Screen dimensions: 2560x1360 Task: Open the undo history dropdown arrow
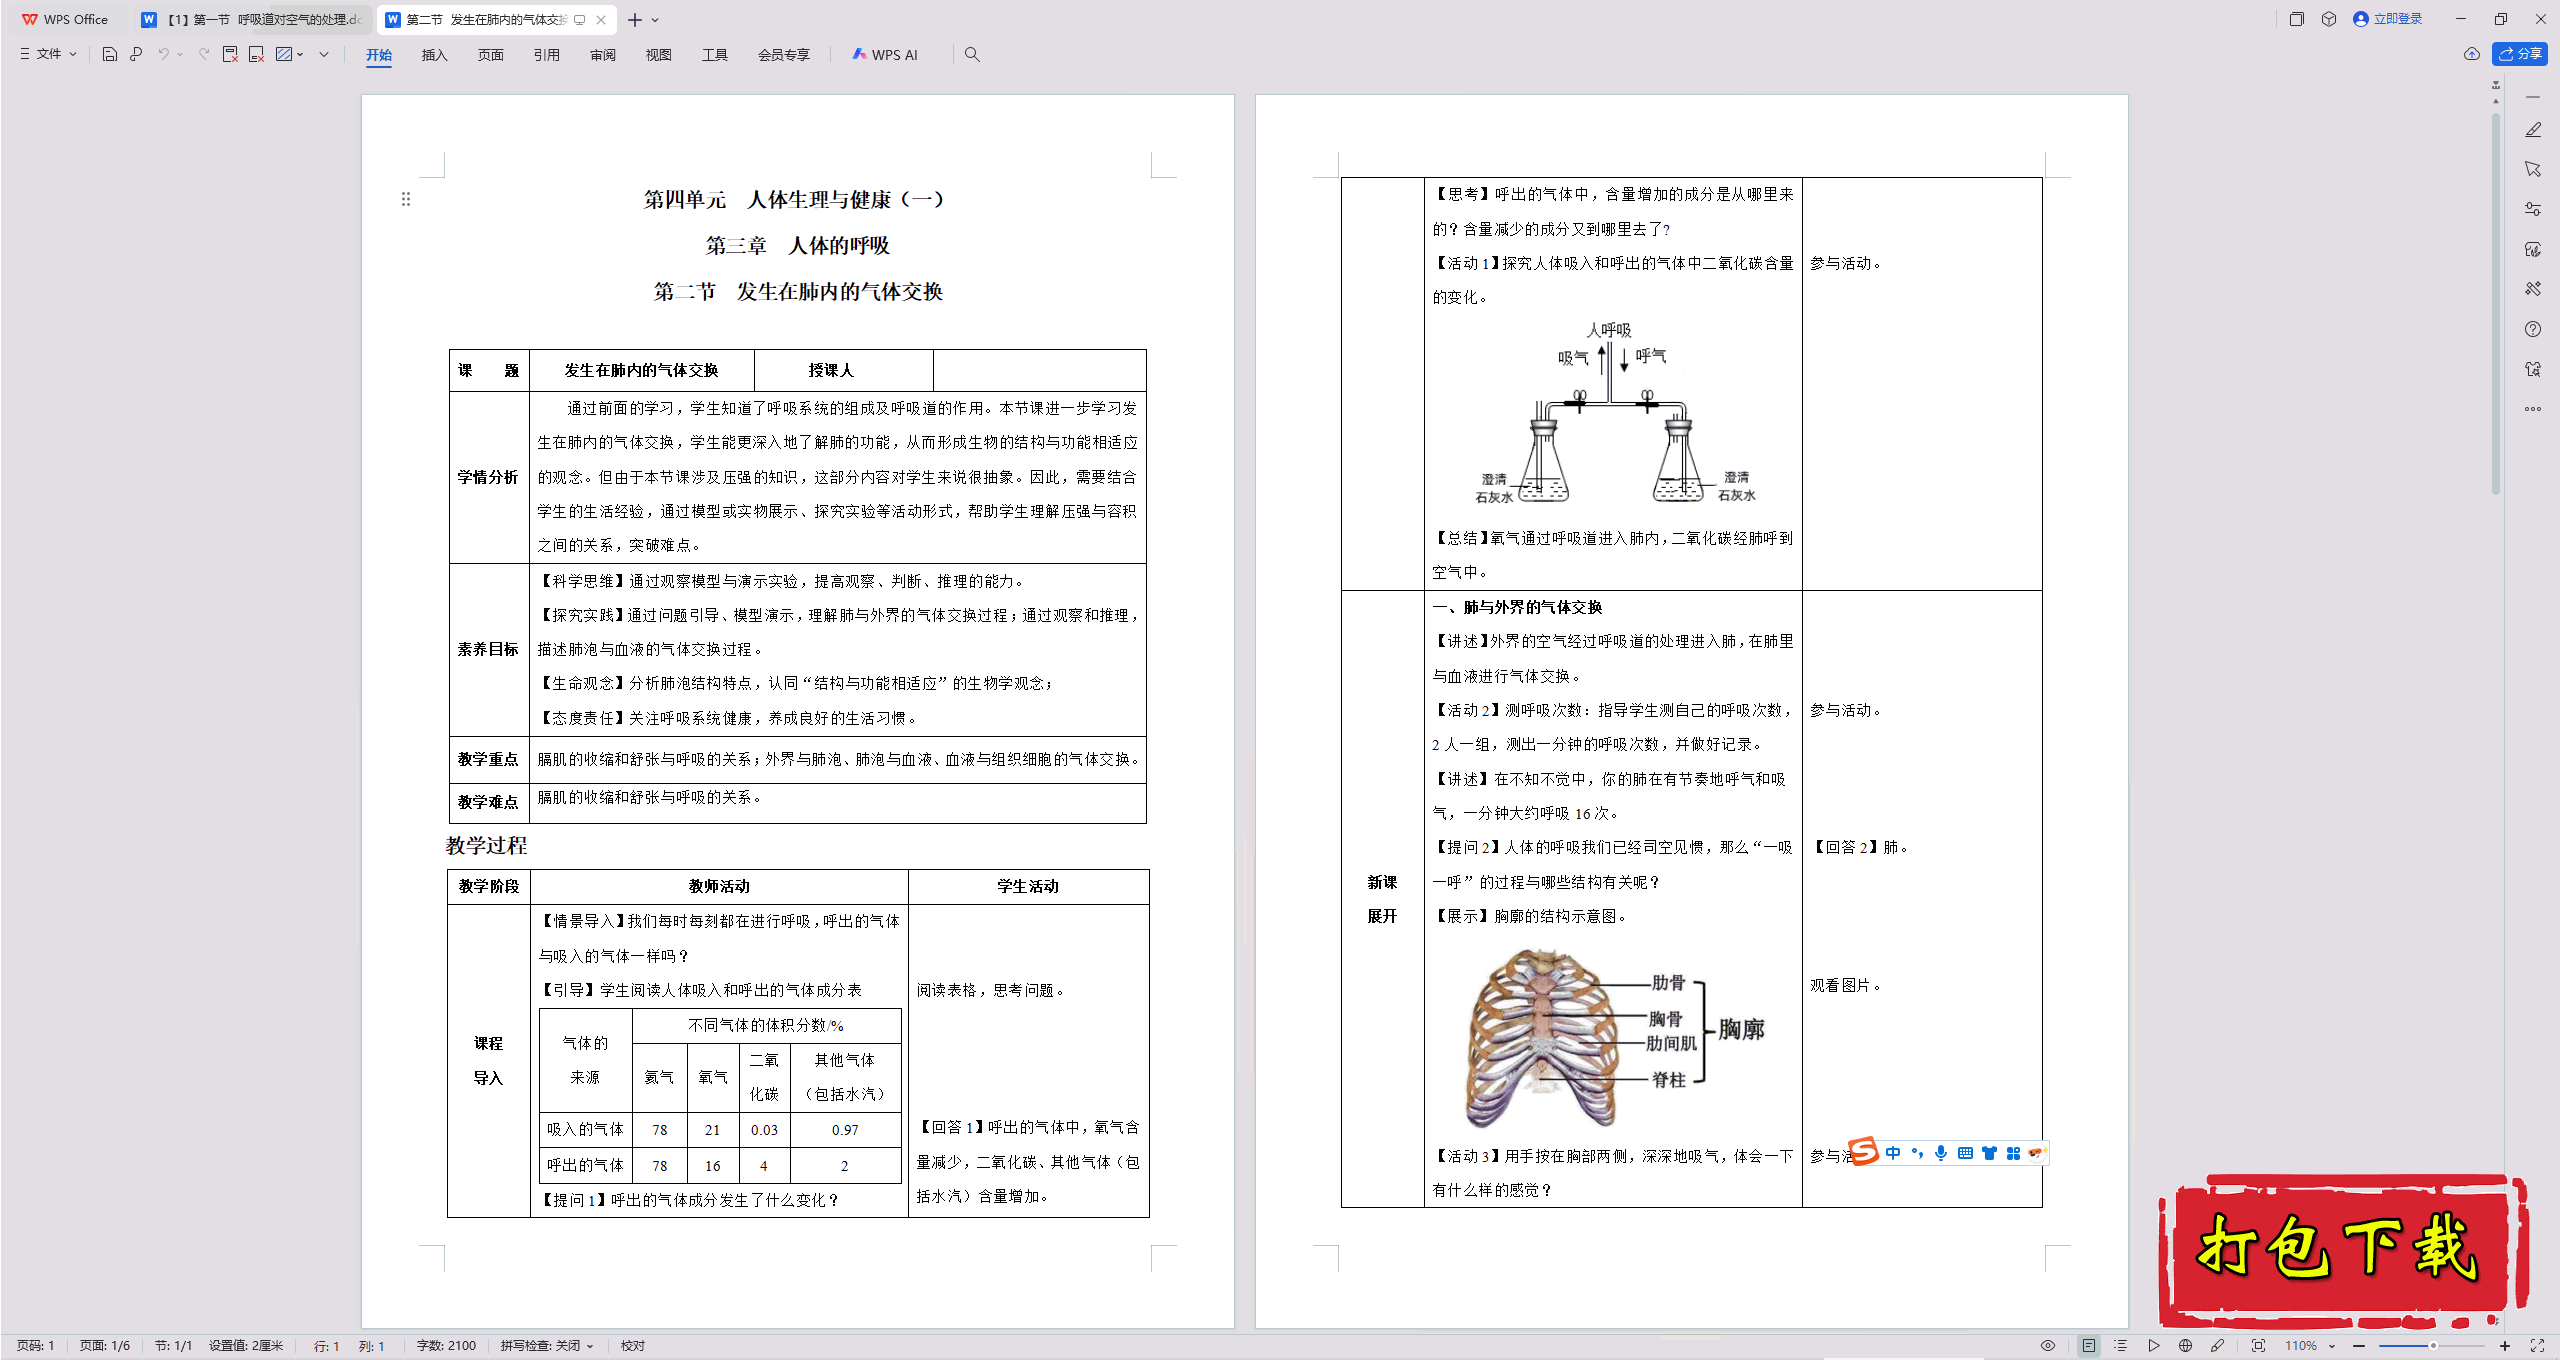point(180,54)
